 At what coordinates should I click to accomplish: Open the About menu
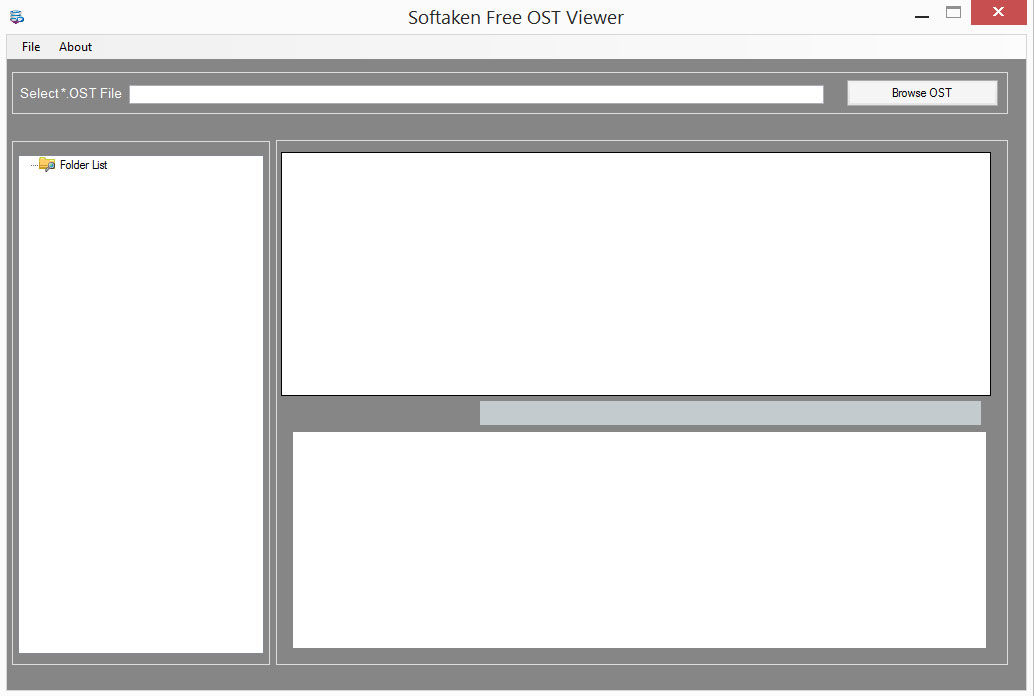coord(75,47)
